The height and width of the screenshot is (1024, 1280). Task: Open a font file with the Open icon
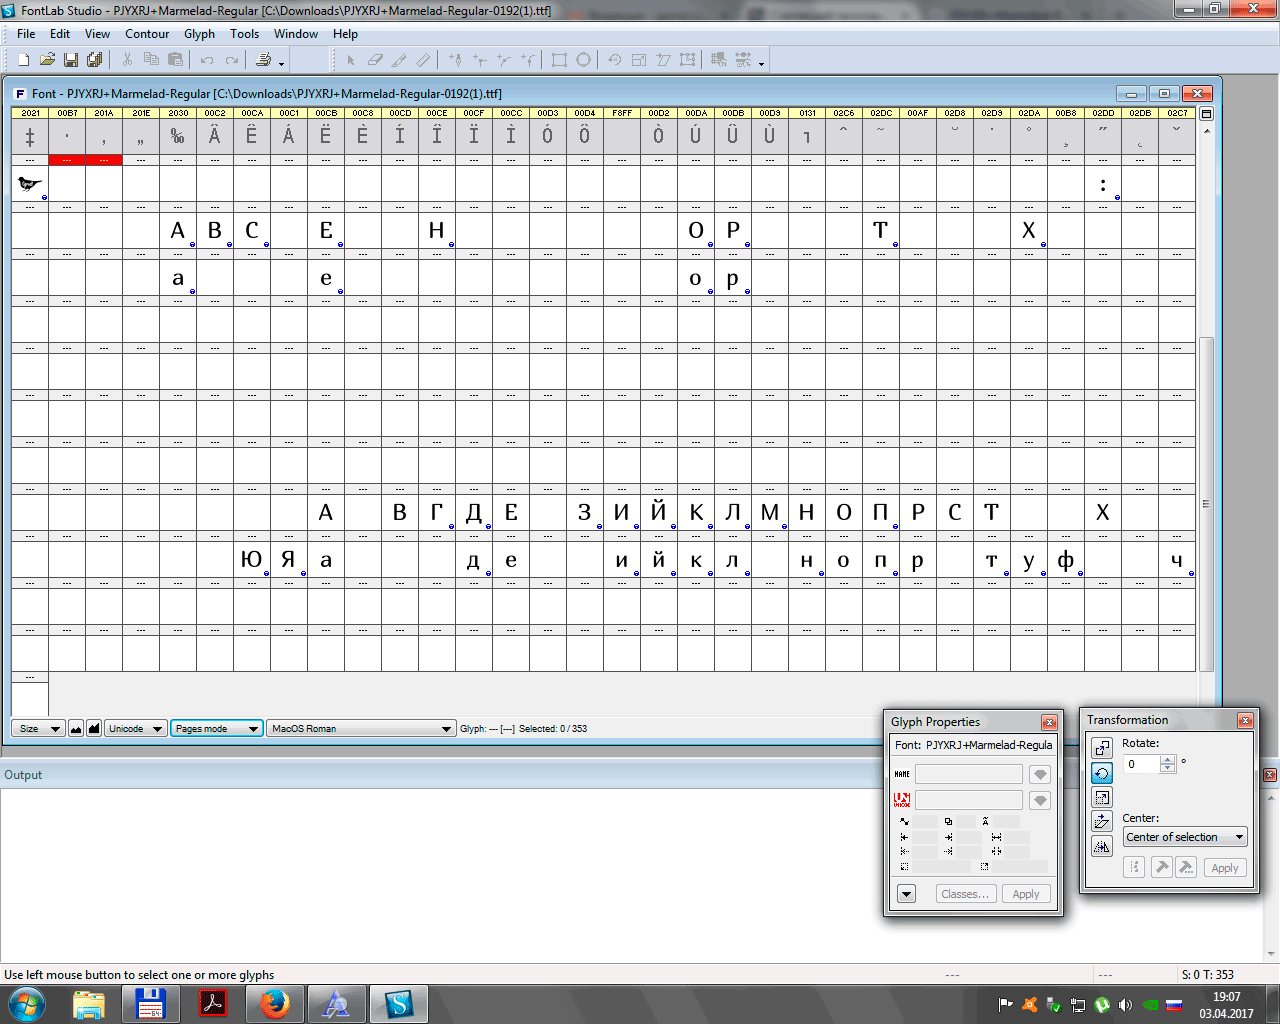[x=47, y=60]
